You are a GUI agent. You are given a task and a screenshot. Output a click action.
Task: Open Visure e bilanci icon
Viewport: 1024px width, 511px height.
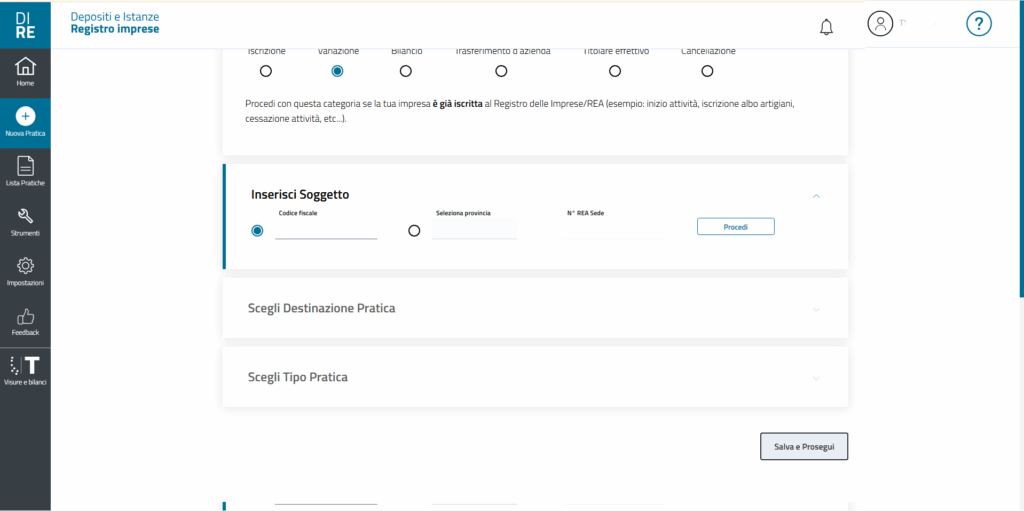[x=25, y=365]
